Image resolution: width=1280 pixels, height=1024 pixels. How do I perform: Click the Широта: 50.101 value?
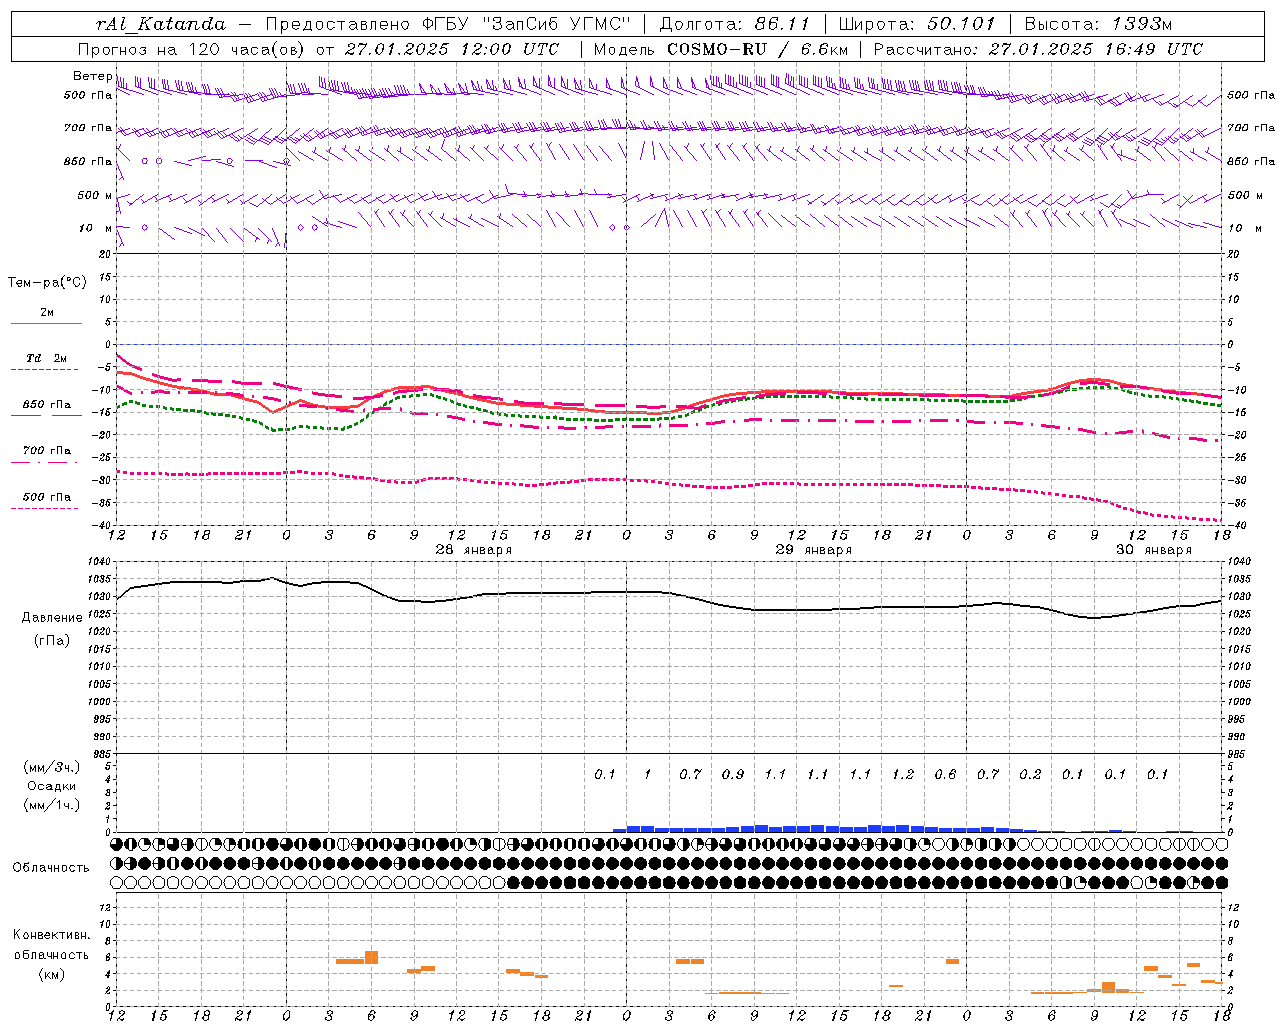coord(917,24)
